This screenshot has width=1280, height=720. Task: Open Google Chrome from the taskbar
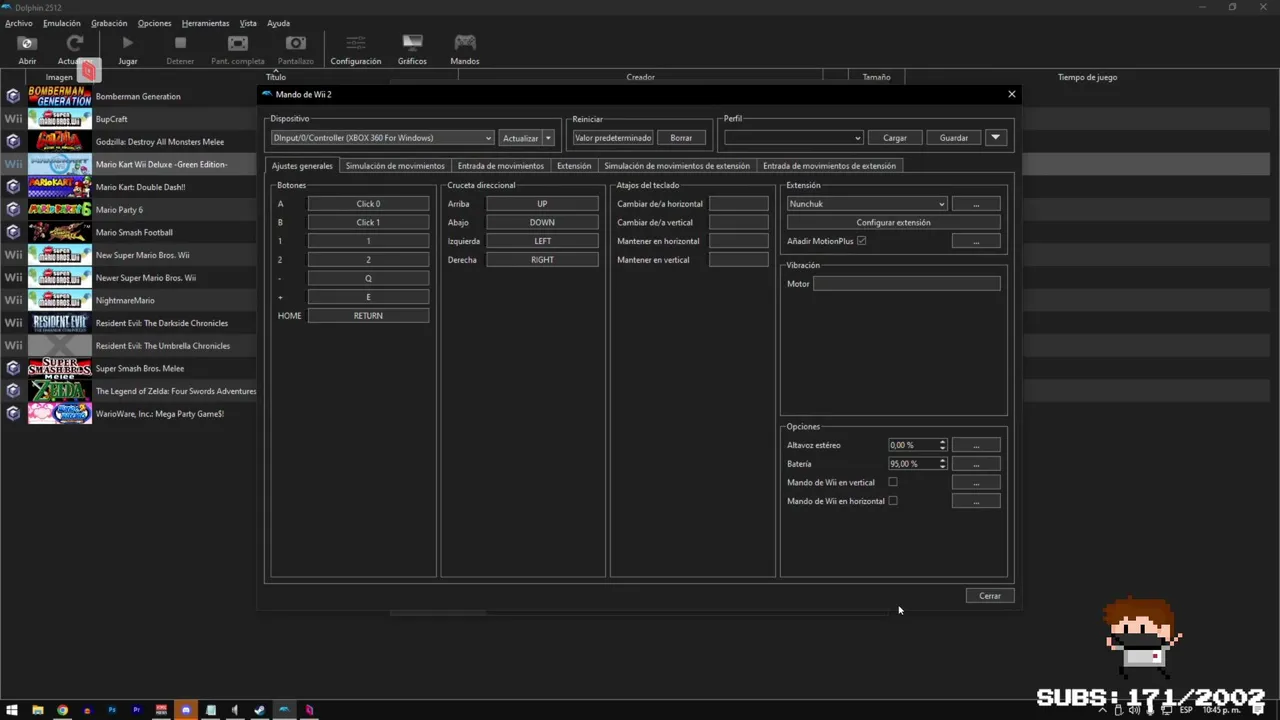pyautogui.click(x=62, y=710)
